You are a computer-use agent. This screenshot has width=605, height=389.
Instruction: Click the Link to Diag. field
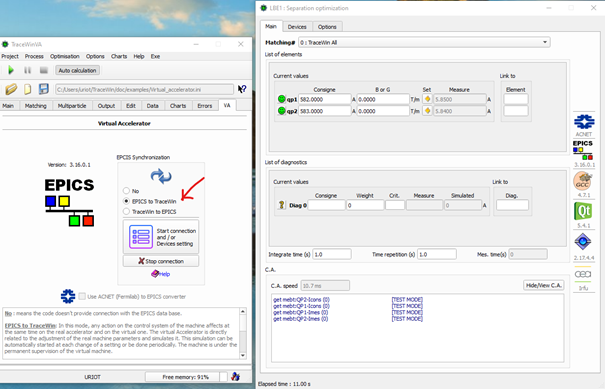coord(512,205)
